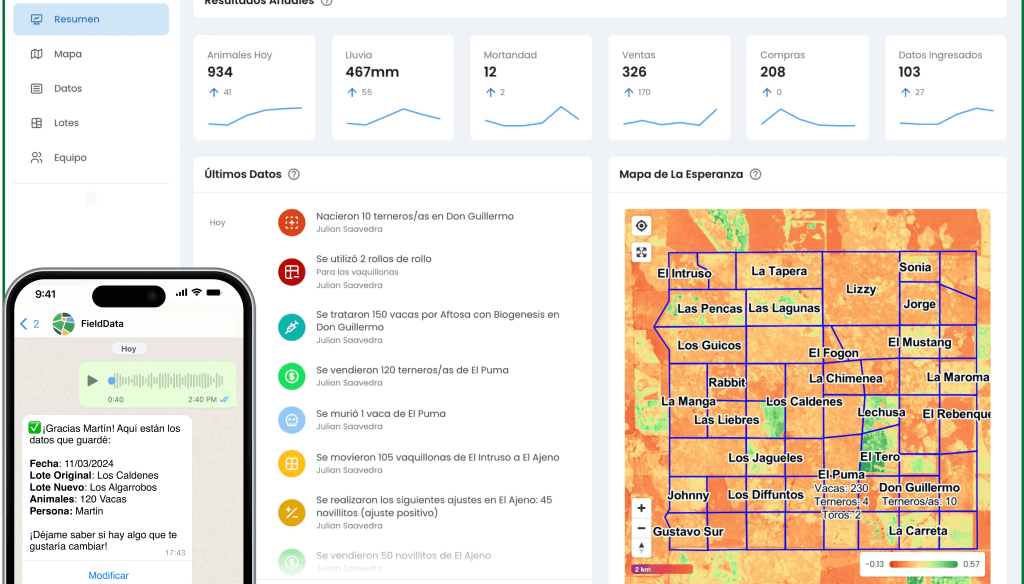Click the red rolls usage event icon
The height and width of the screenshot is (584, 1024).
pyautogui.click(x=291, y=272)
